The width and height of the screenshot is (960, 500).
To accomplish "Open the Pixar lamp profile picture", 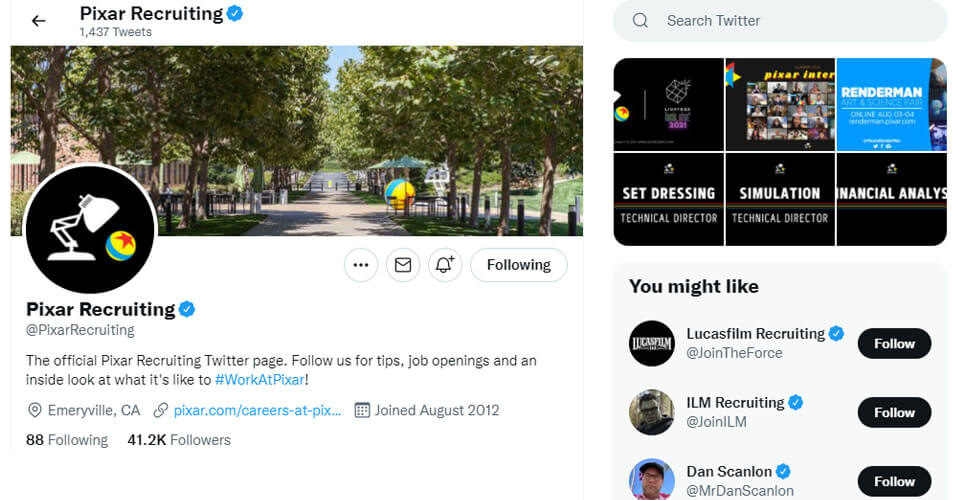I will 89,231.
